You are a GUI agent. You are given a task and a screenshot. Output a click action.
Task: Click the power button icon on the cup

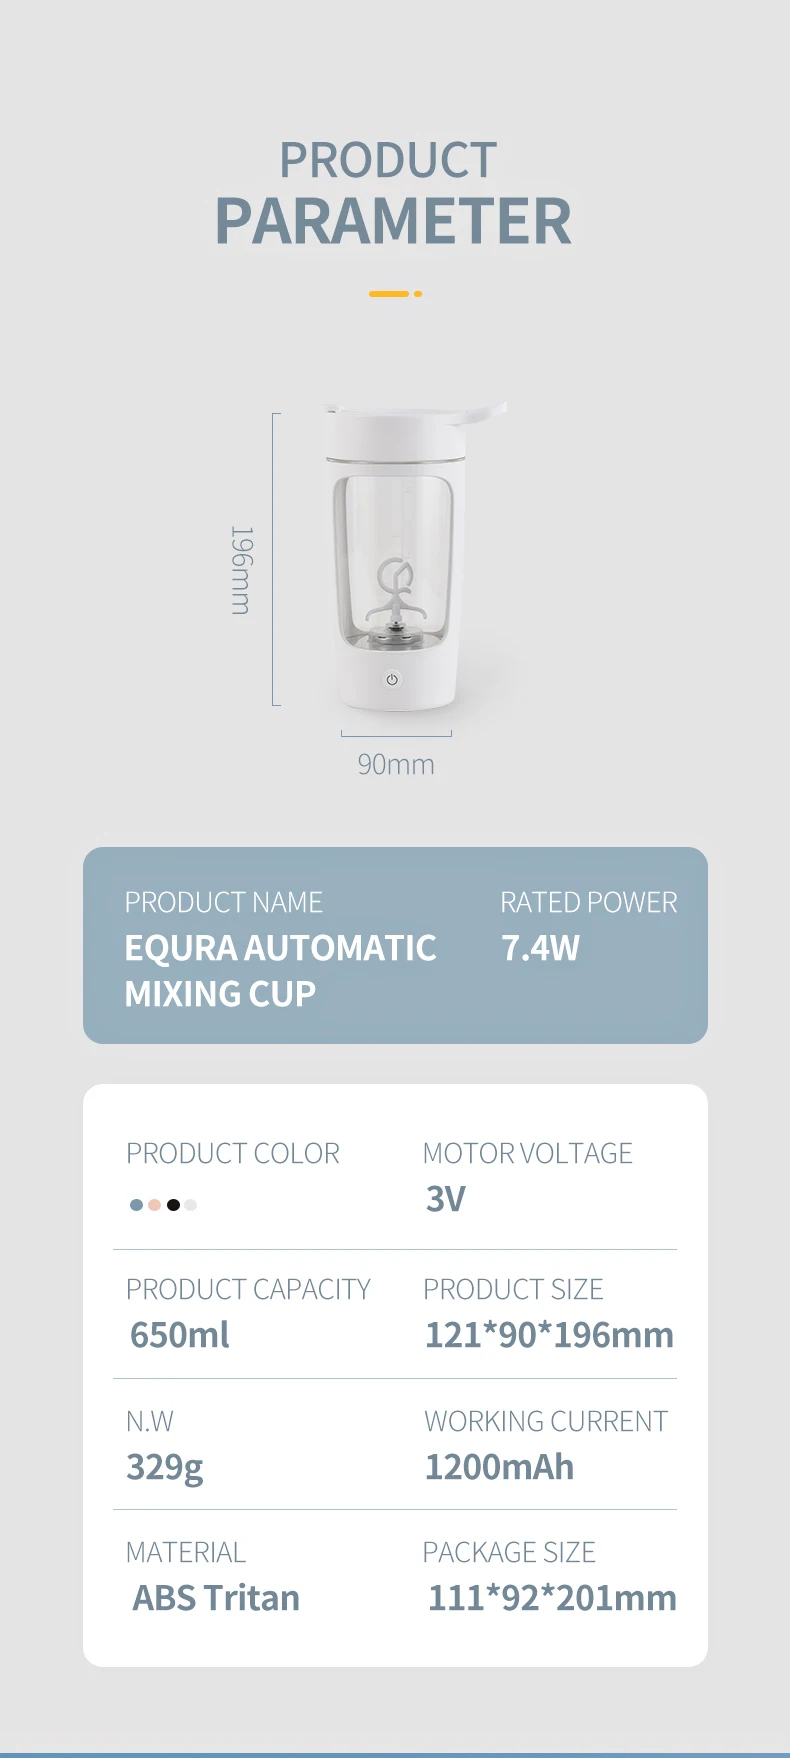click(x=392, y=679)
